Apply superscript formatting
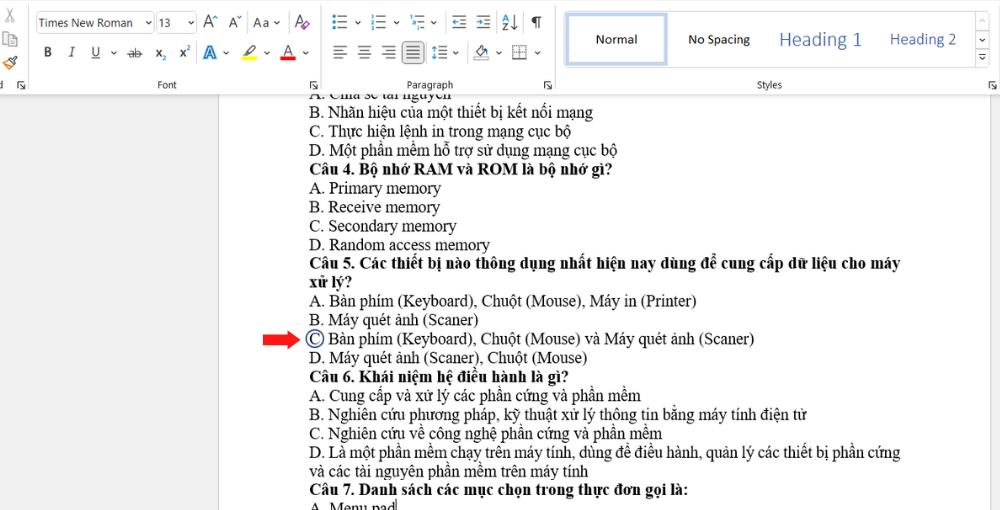 [184, 53]
